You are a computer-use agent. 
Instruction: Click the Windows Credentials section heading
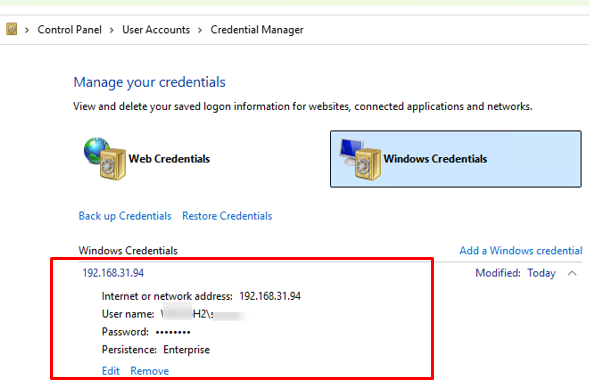pos(128,251)
